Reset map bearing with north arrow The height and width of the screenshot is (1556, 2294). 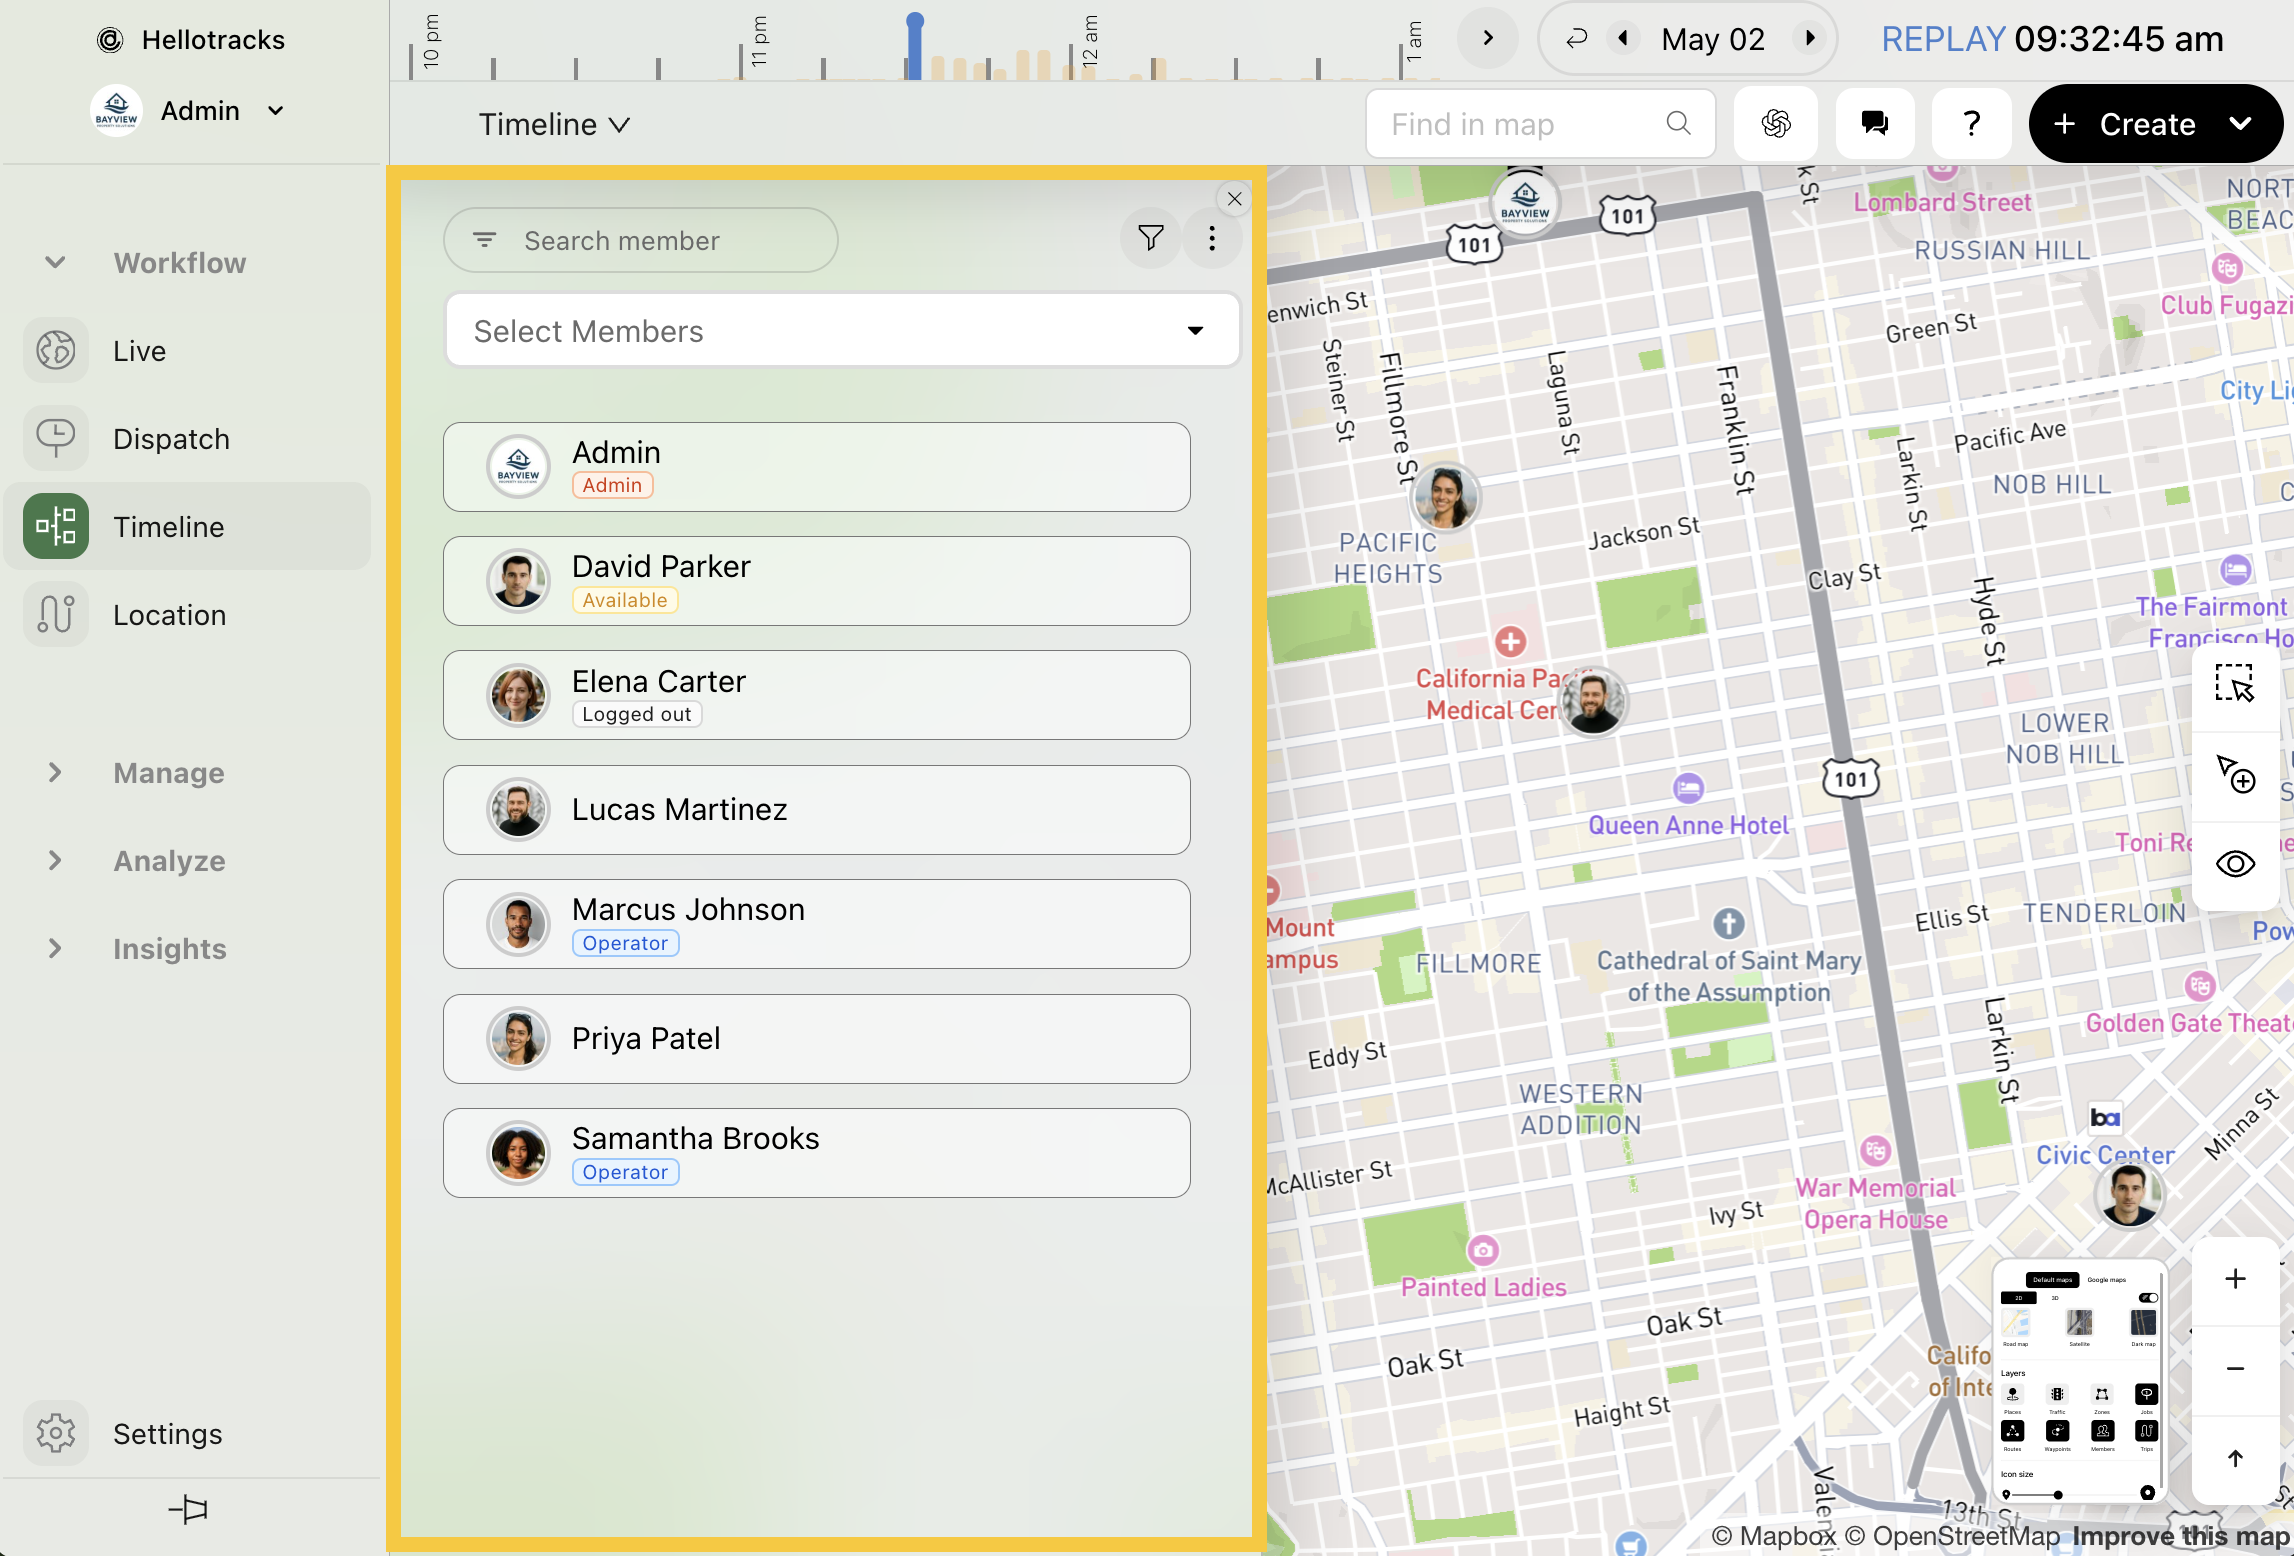point(2235,1458)
